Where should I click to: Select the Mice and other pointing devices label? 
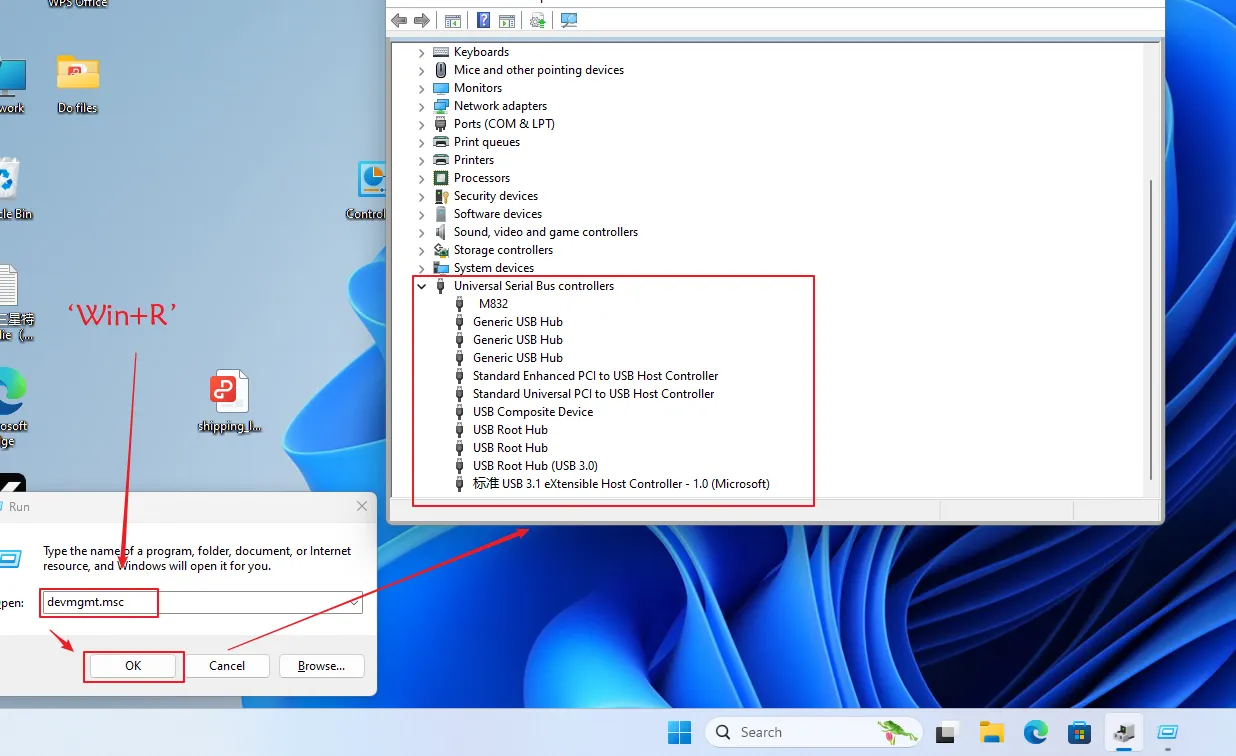(x=539, y=70)
